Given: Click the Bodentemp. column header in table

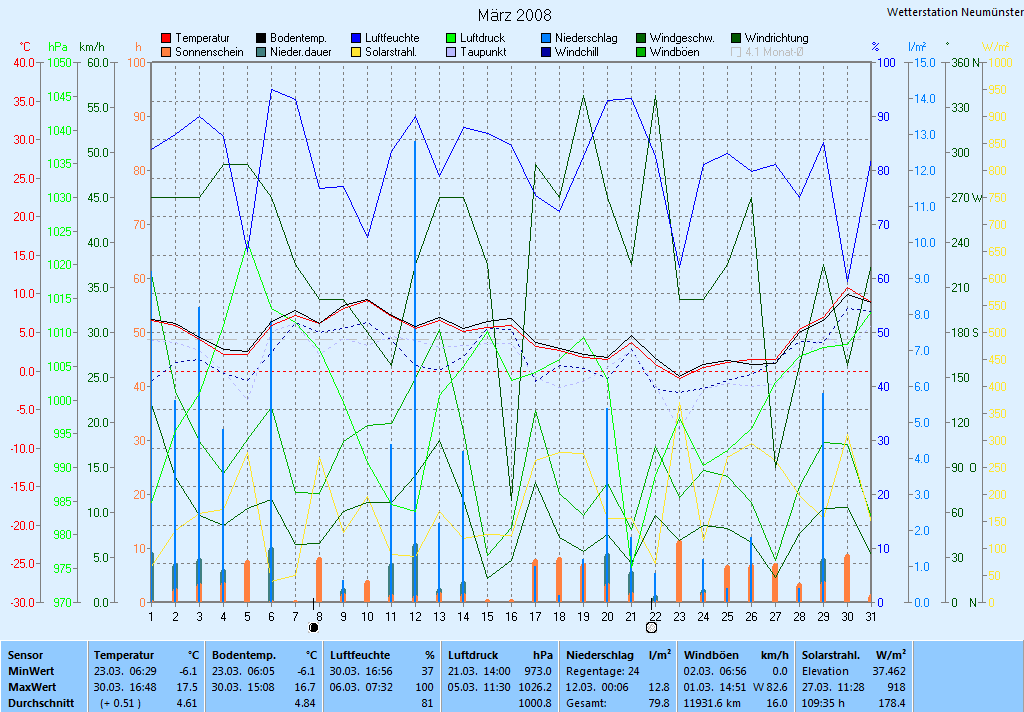Looking at the screenshot, I should point(244,655).
